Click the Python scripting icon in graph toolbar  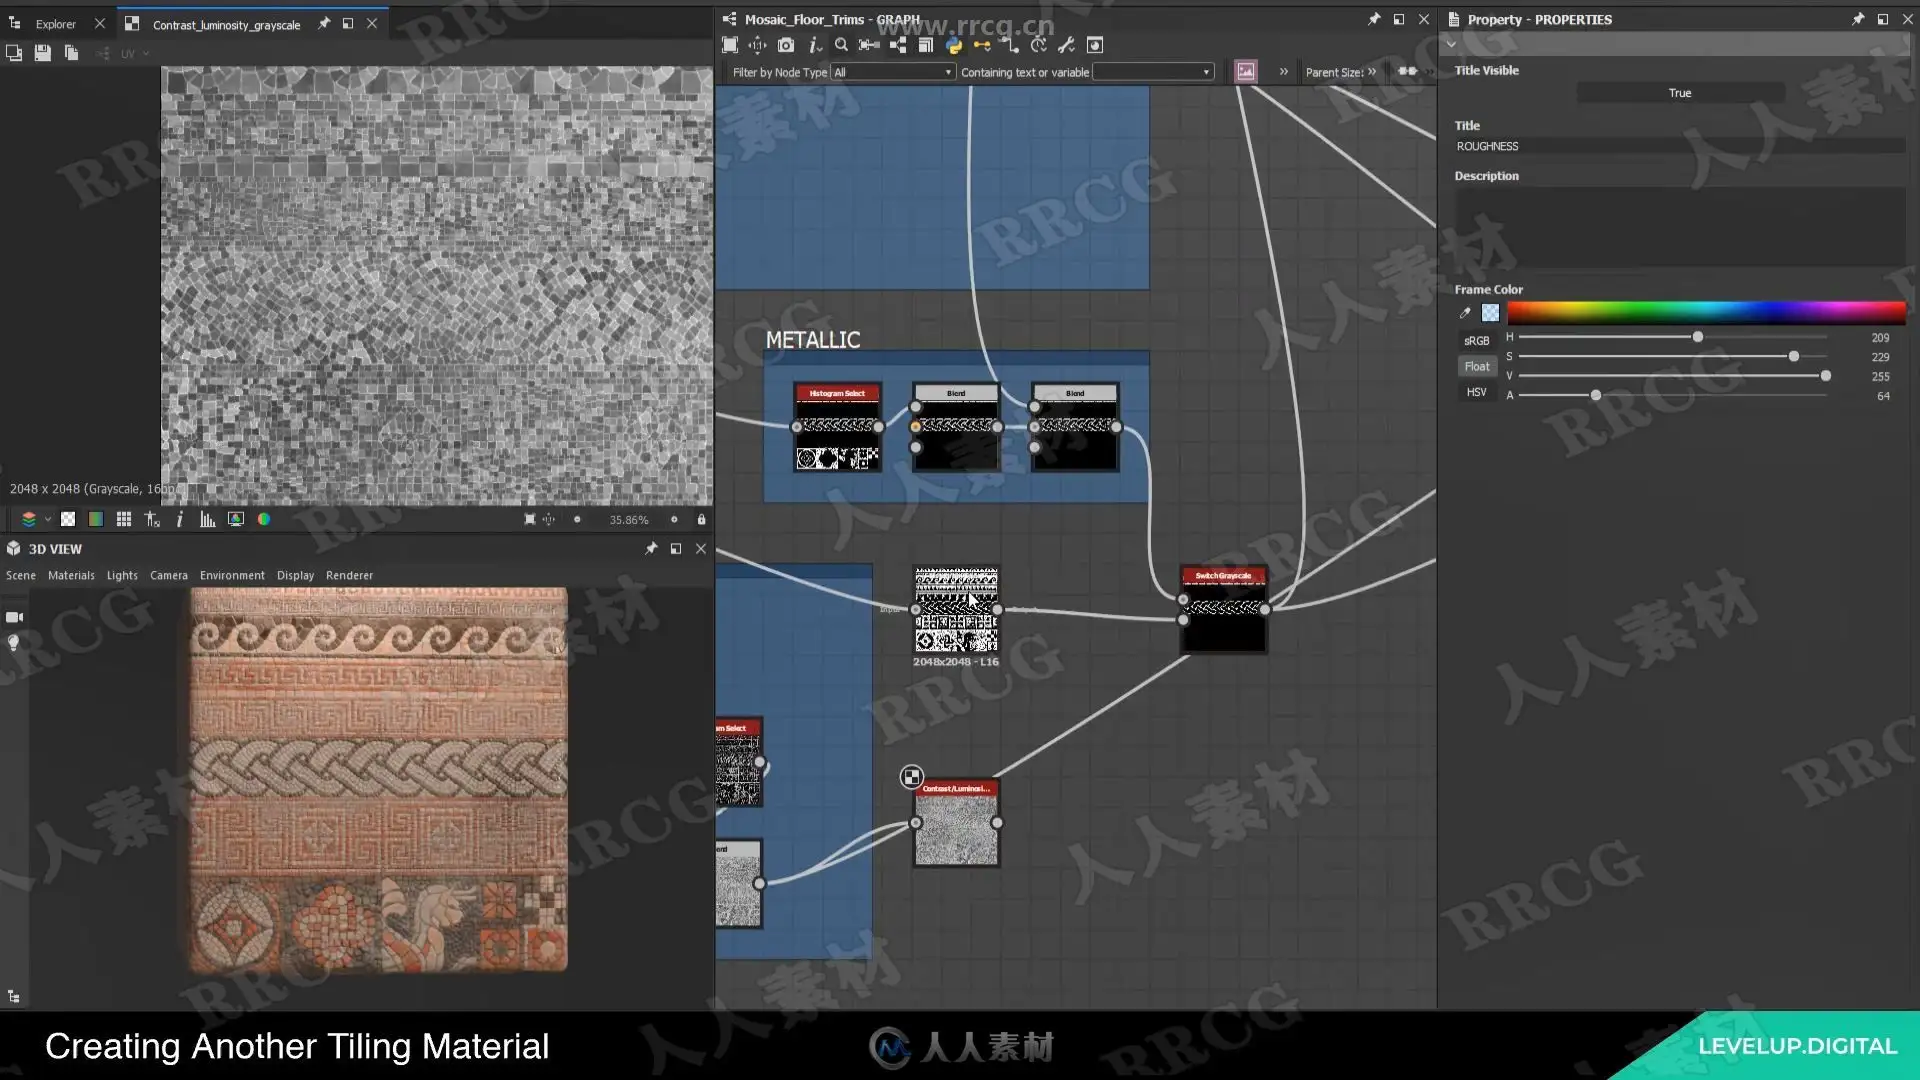(x=953, y=45)
